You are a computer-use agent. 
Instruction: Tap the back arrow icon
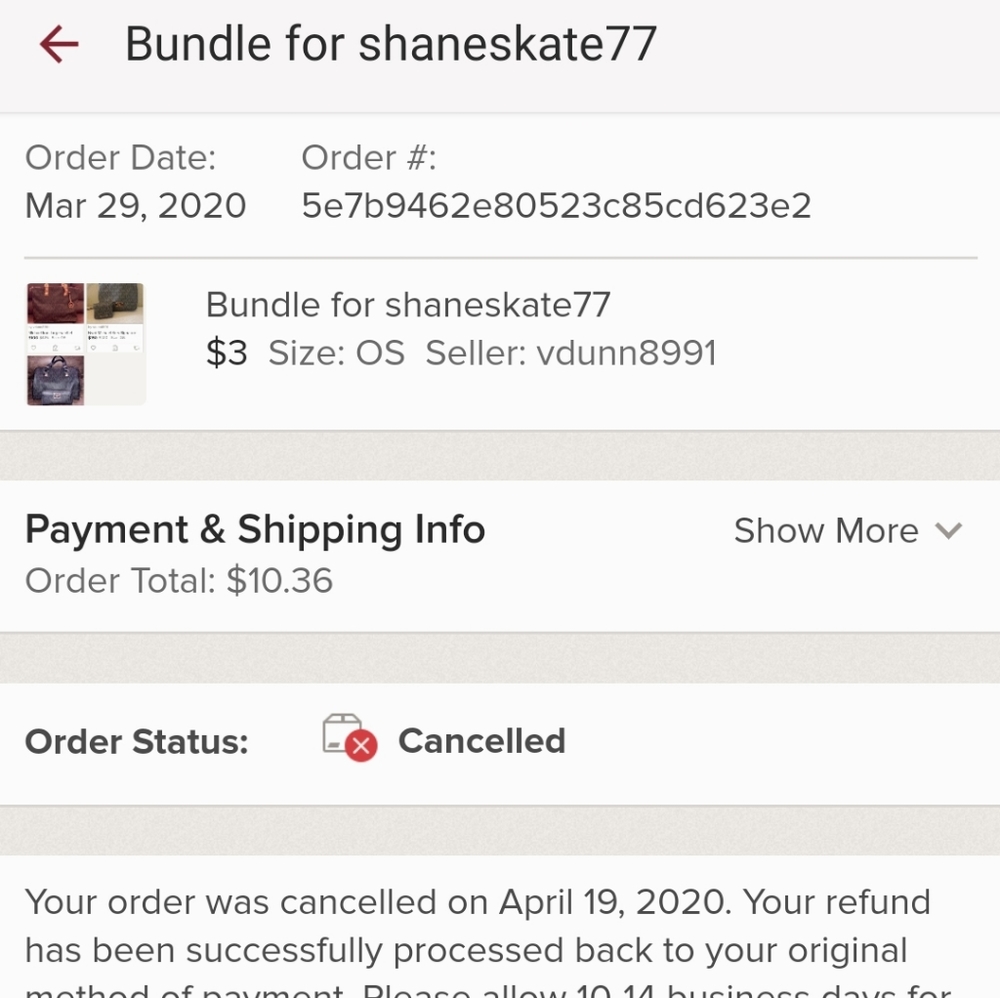click(x=58, y=44)
